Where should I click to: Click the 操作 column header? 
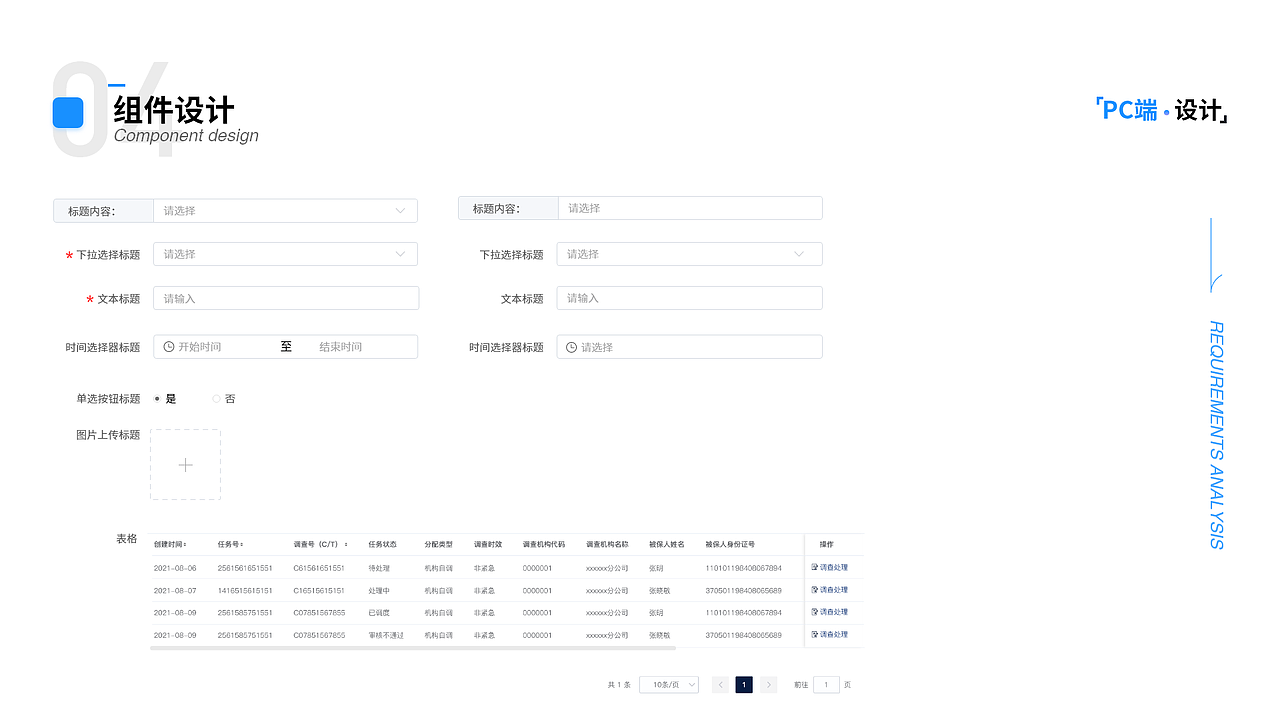pos(827,545)
